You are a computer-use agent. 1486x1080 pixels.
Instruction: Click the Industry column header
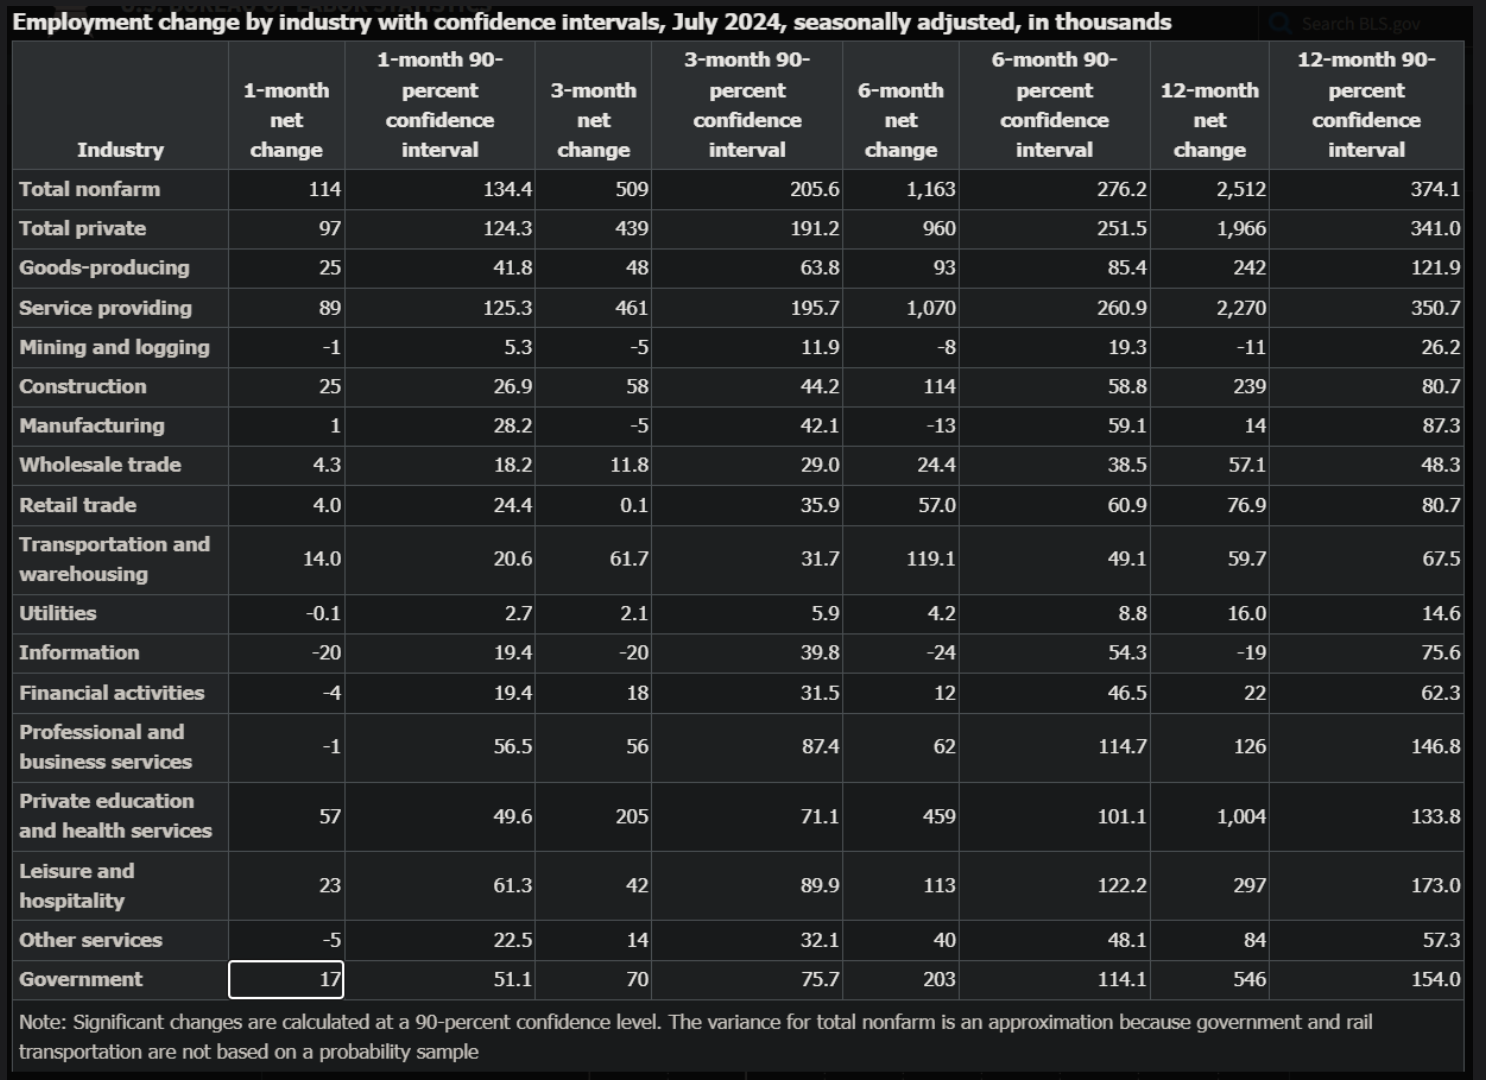coord(120,150)
